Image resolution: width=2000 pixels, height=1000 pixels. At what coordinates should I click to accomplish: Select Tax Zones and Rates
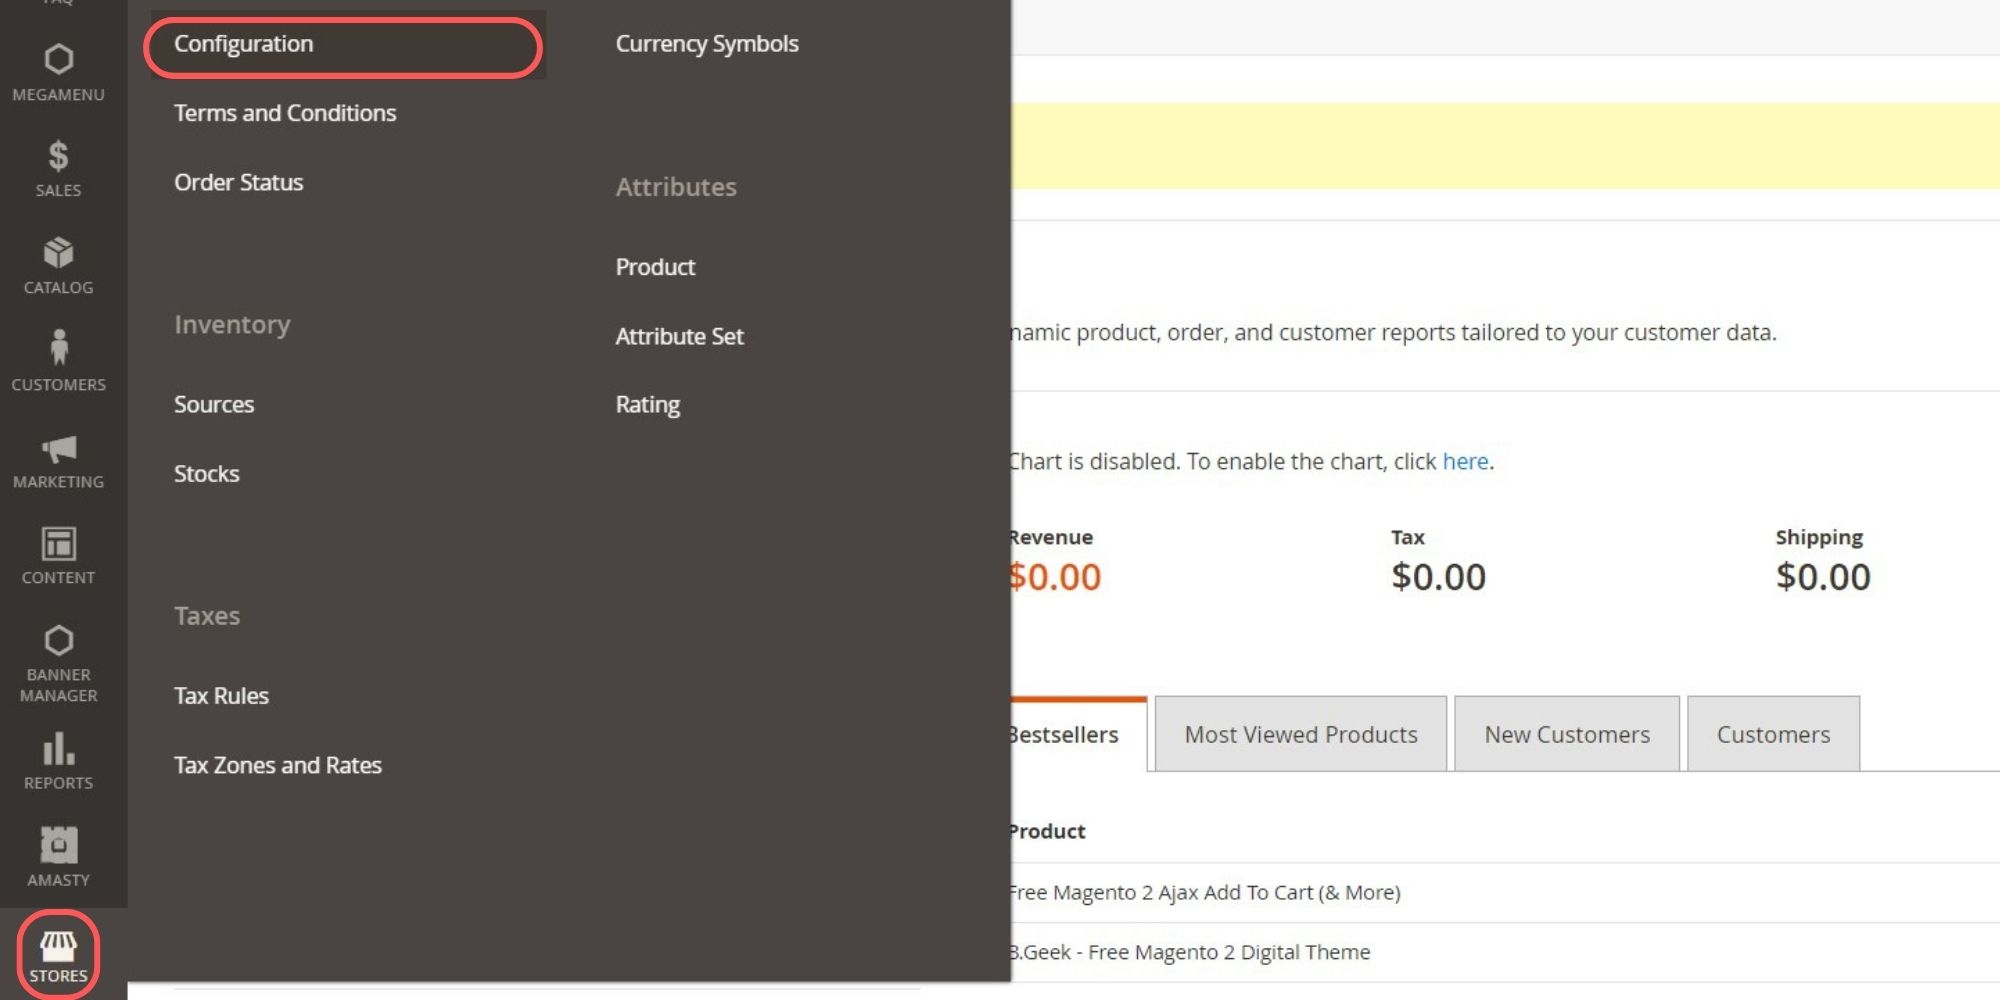tap(278, 765)
